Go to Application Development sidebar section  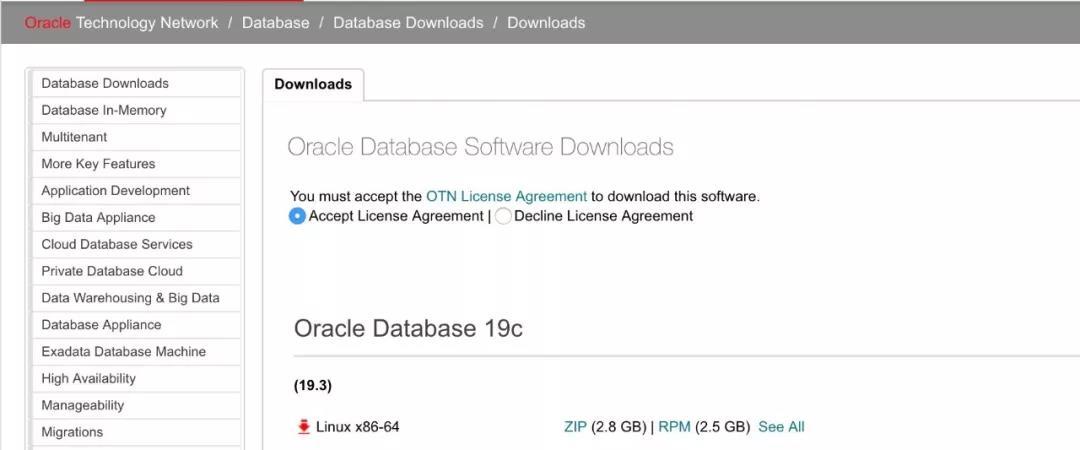click(115, 191)
